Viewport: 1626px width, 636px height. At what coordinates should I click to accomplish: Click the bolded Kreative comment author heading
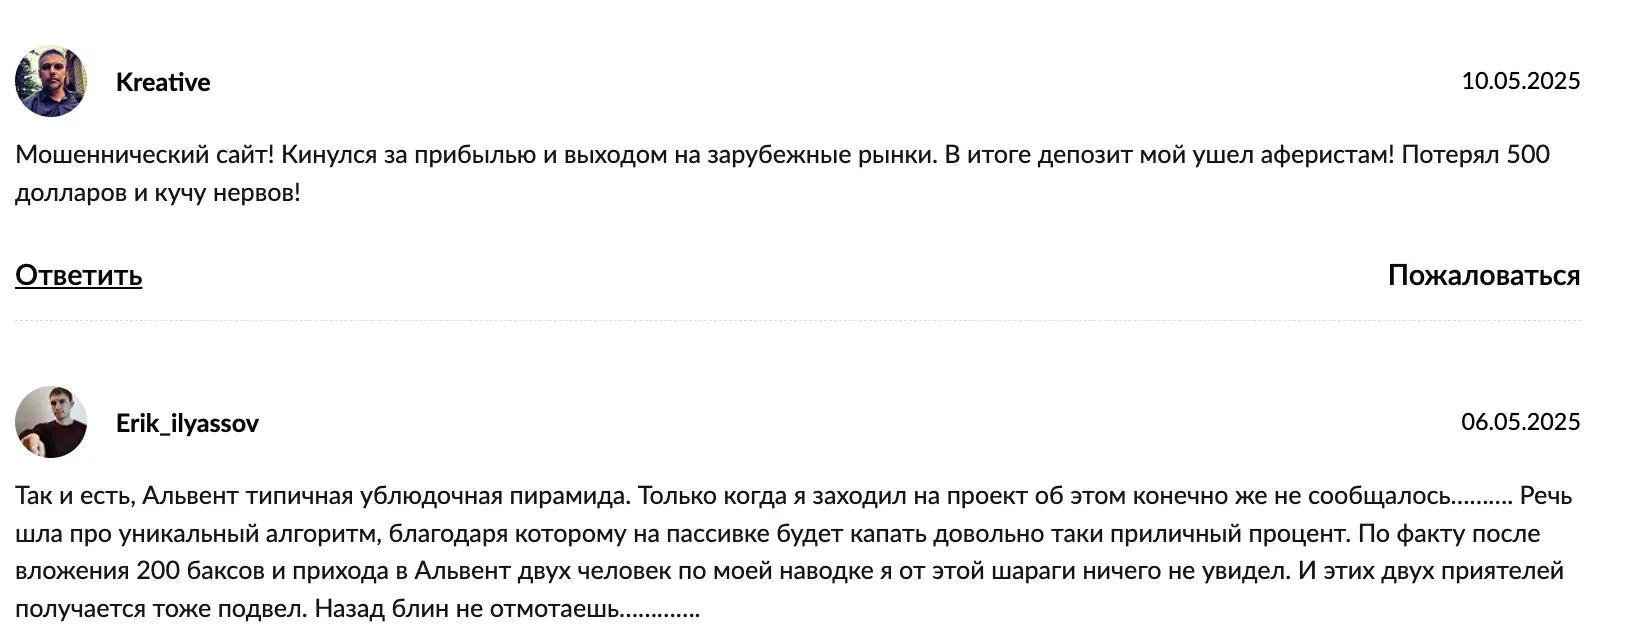[x=163, y=82]
